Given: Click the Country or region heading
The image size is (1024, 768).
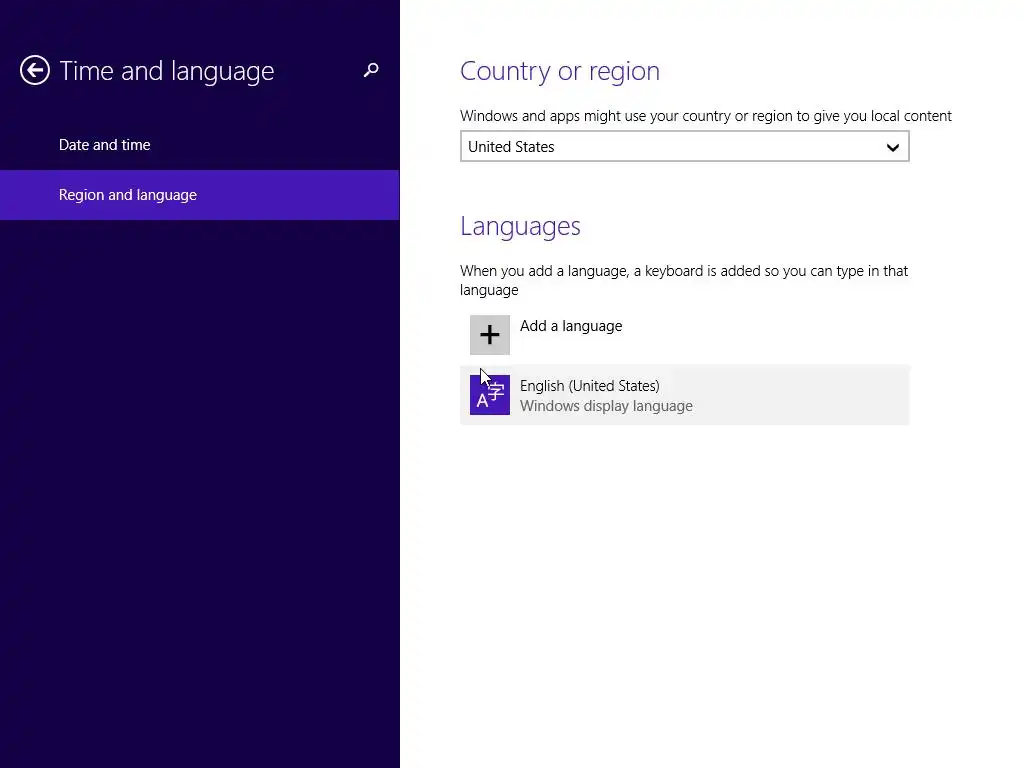Looking at the screenshot, I should click(x=560, y=71).
